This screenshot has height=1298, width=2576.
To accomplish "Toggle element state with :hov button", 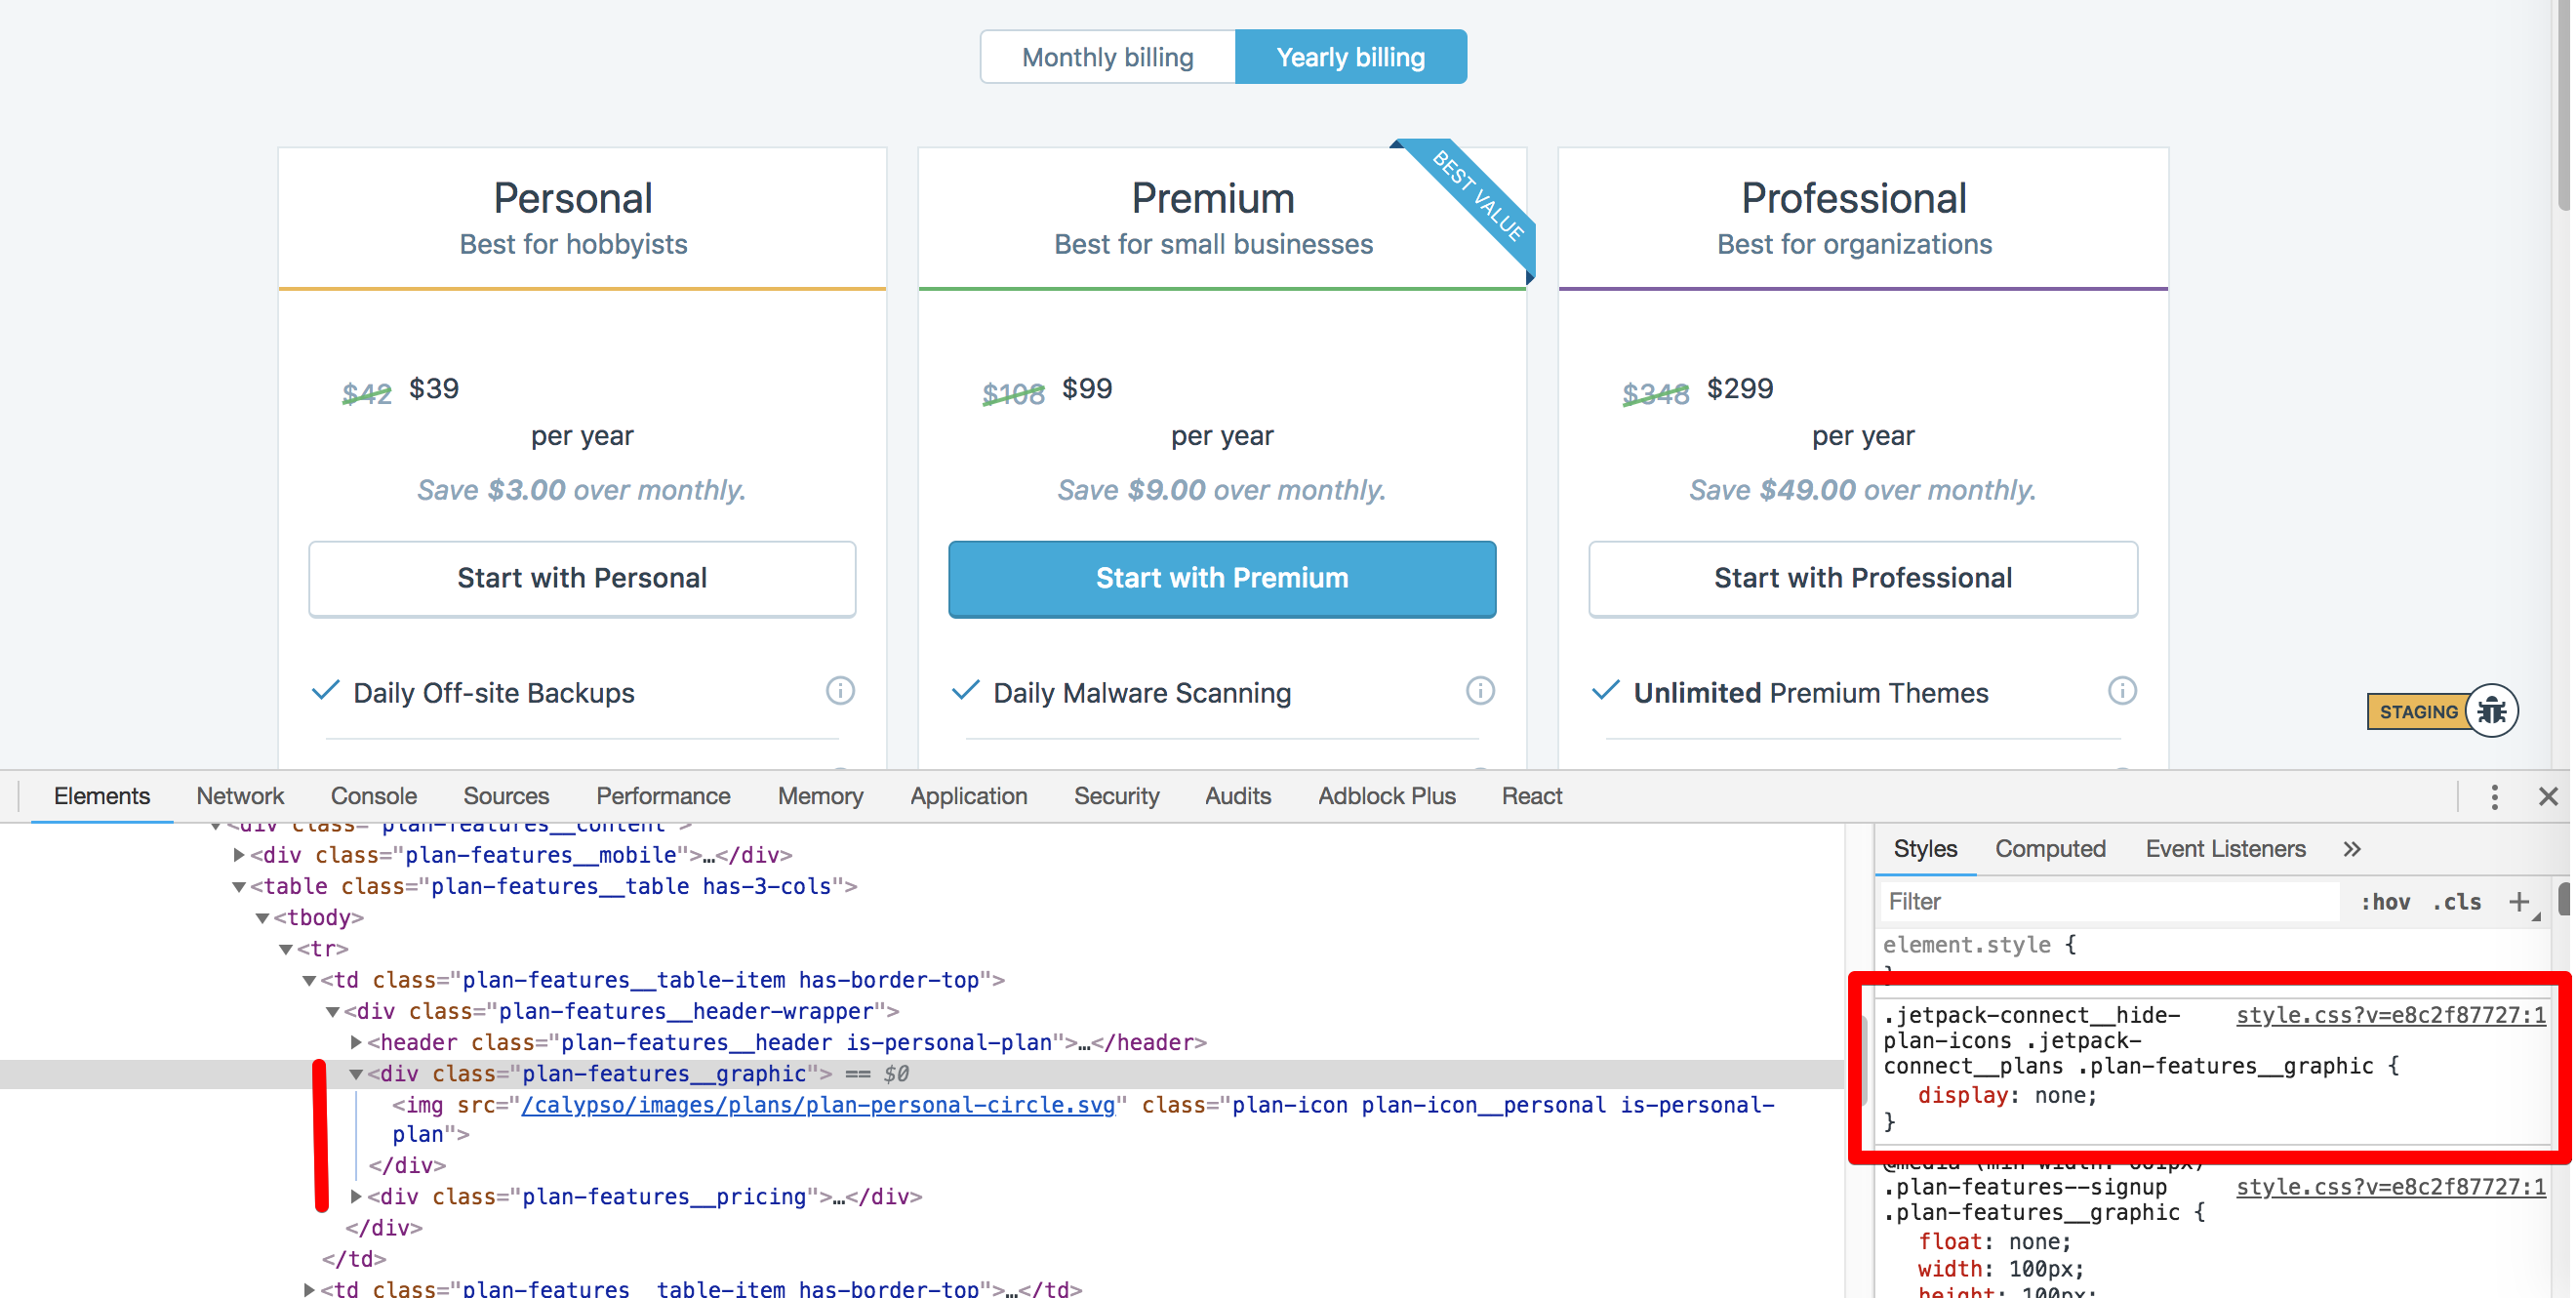I will [2385, 901].
